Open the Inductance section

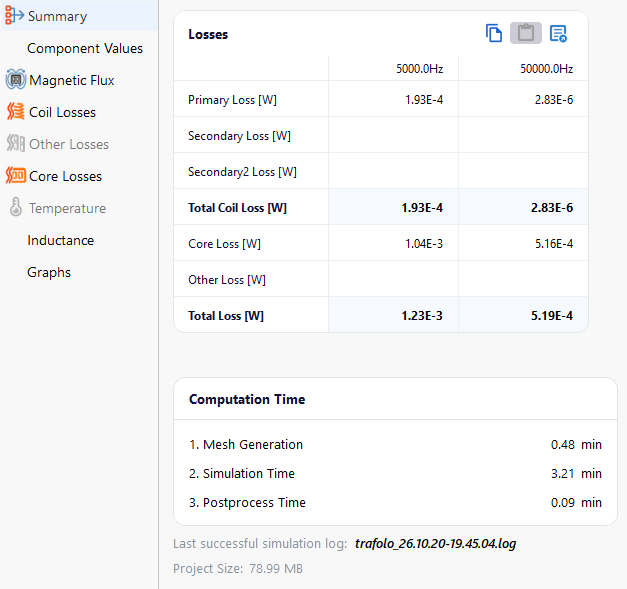pyautogui.click(x=60, y=240)
